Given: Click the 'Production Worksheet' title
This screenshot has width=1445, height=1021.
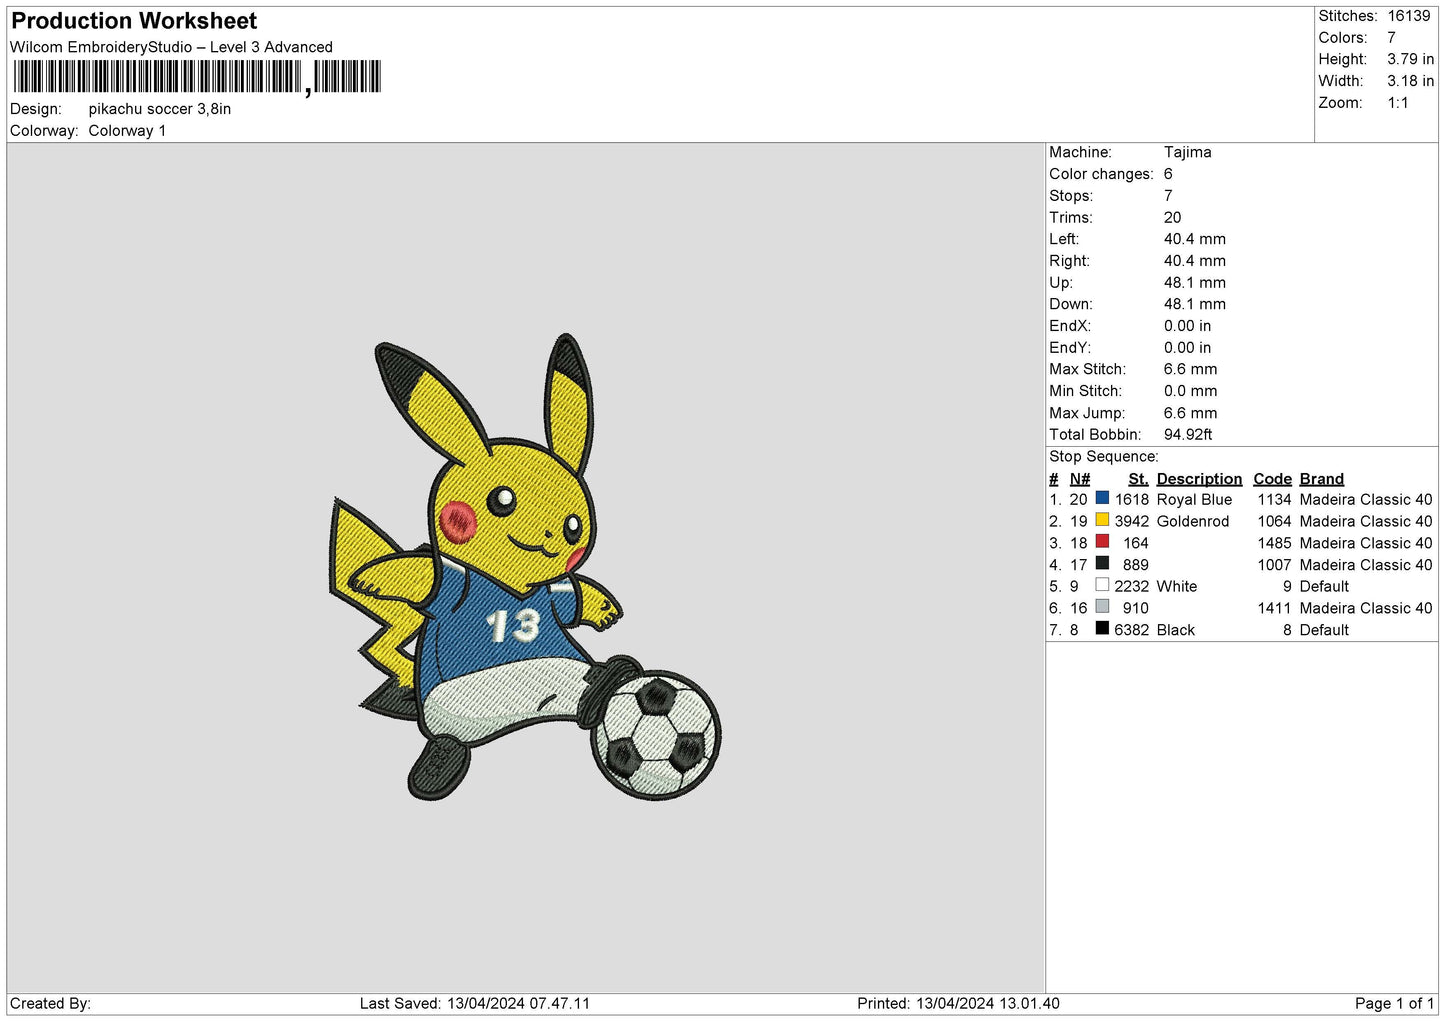Looking at the screenshot, I should [x=134, y=21].
